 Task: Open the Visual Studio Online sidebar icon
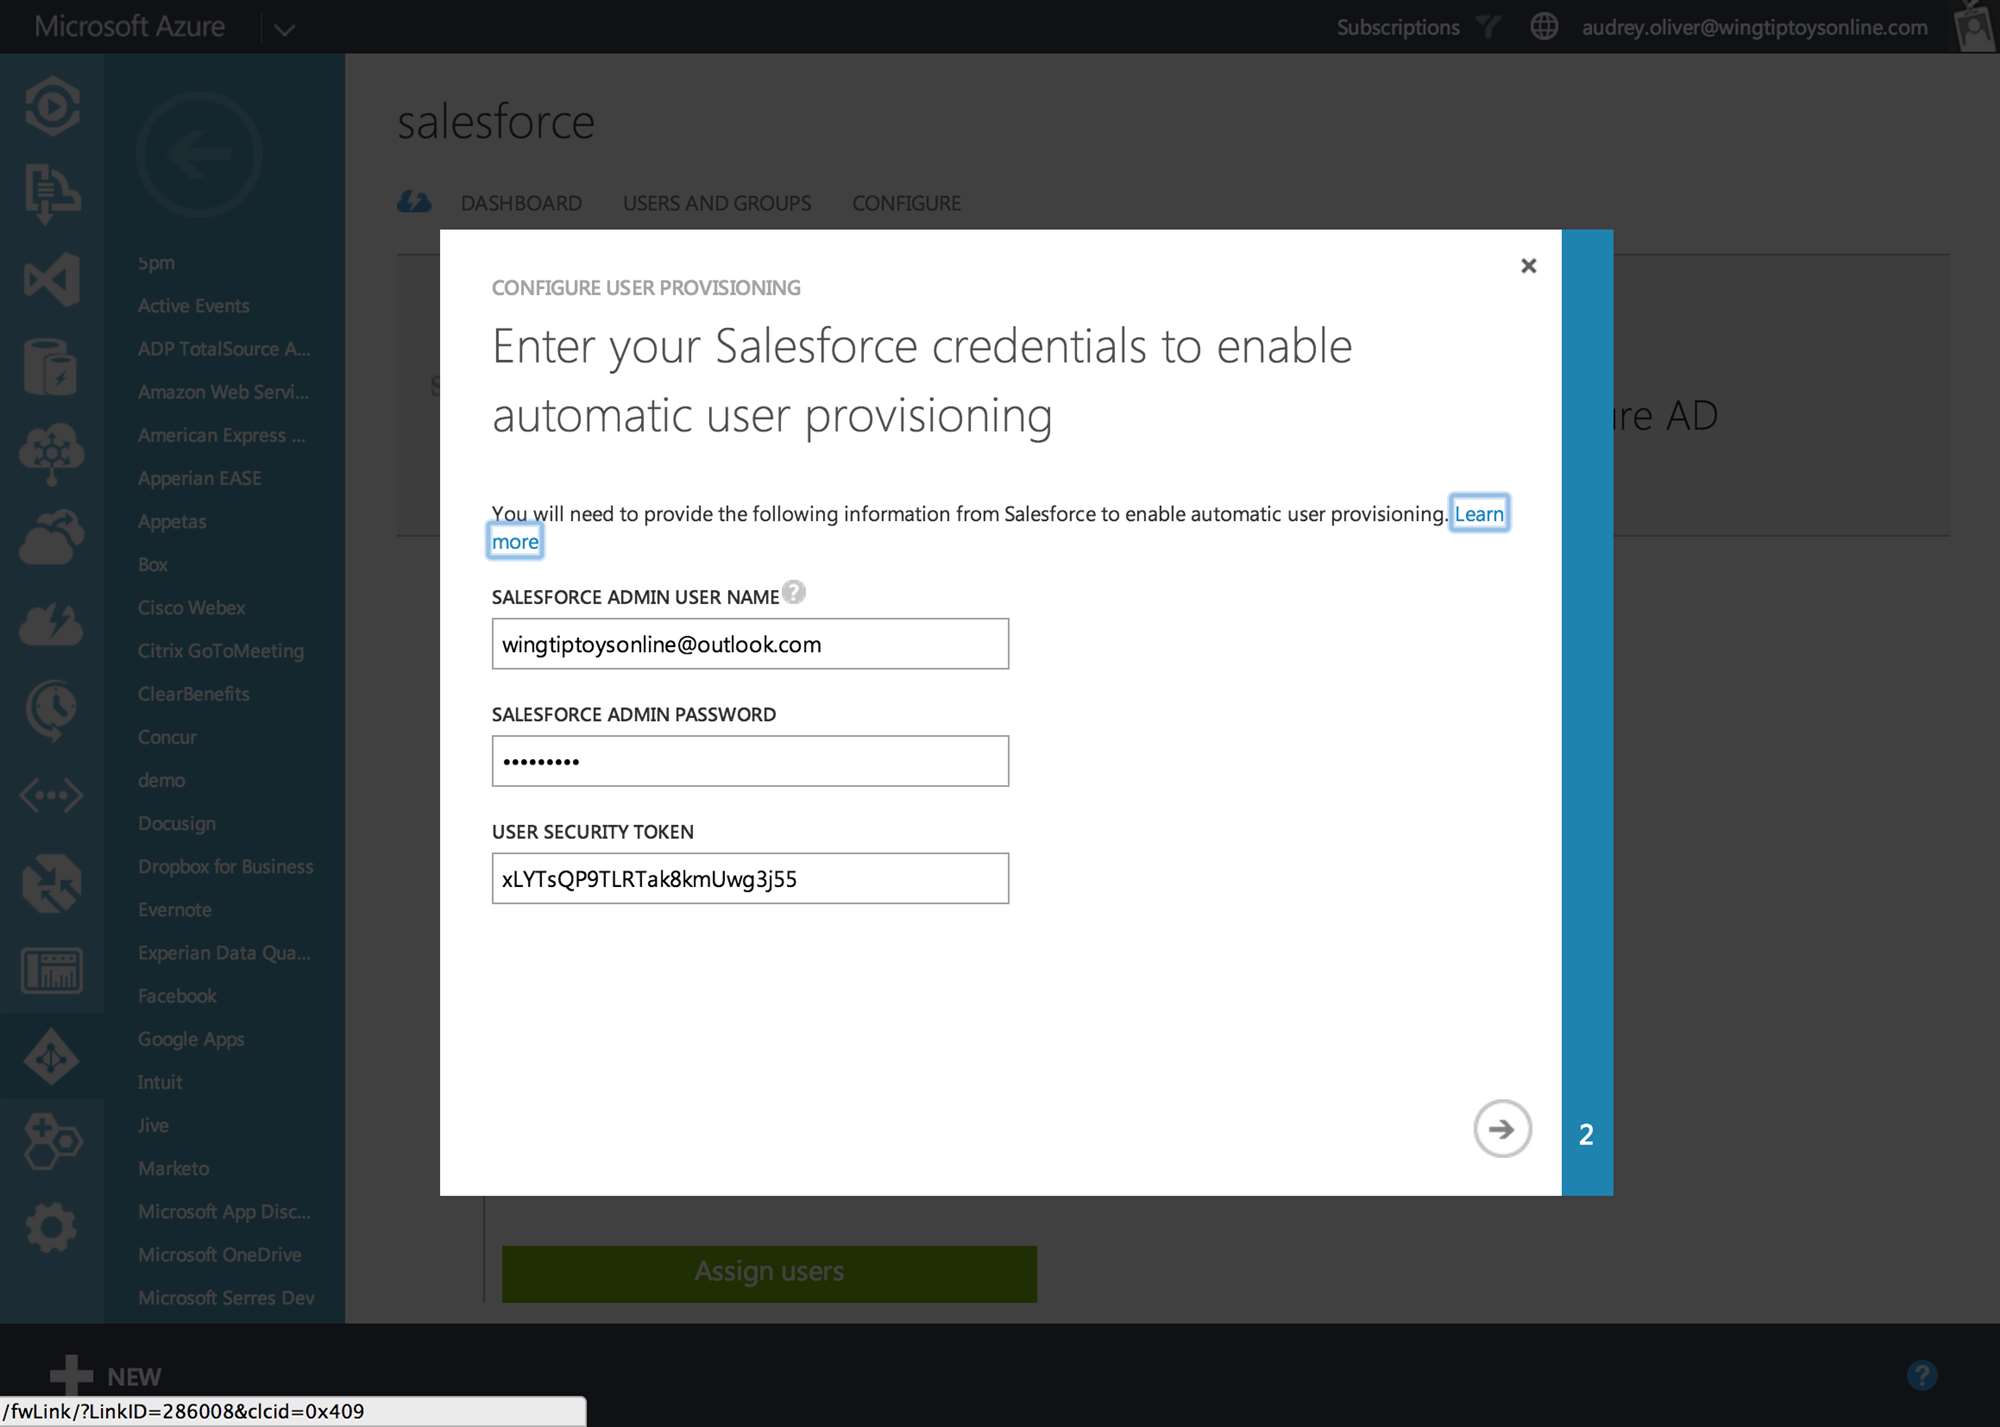point(52,279)
